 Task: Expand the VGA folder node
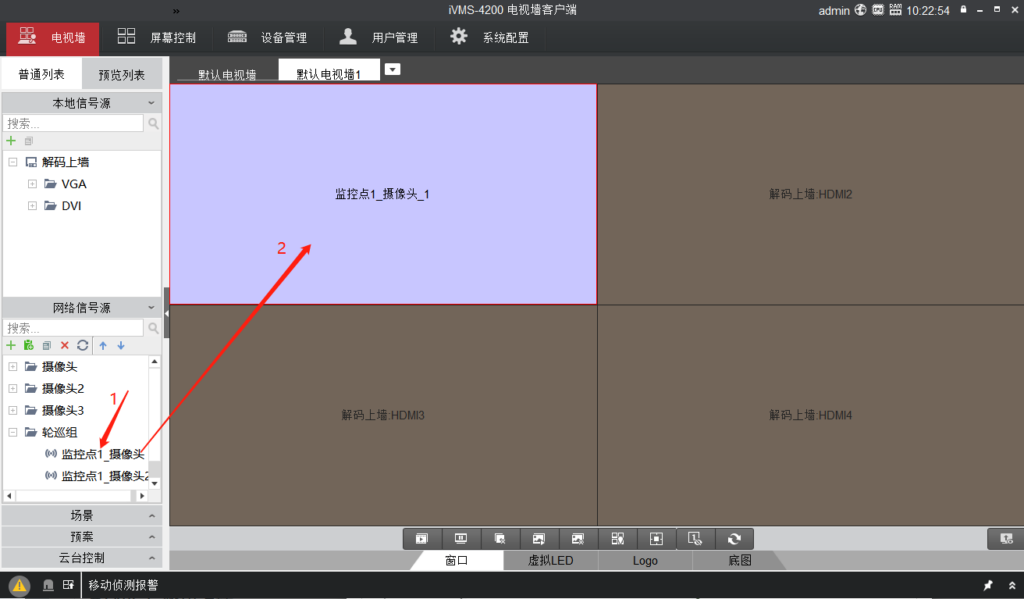coord(32,184)
